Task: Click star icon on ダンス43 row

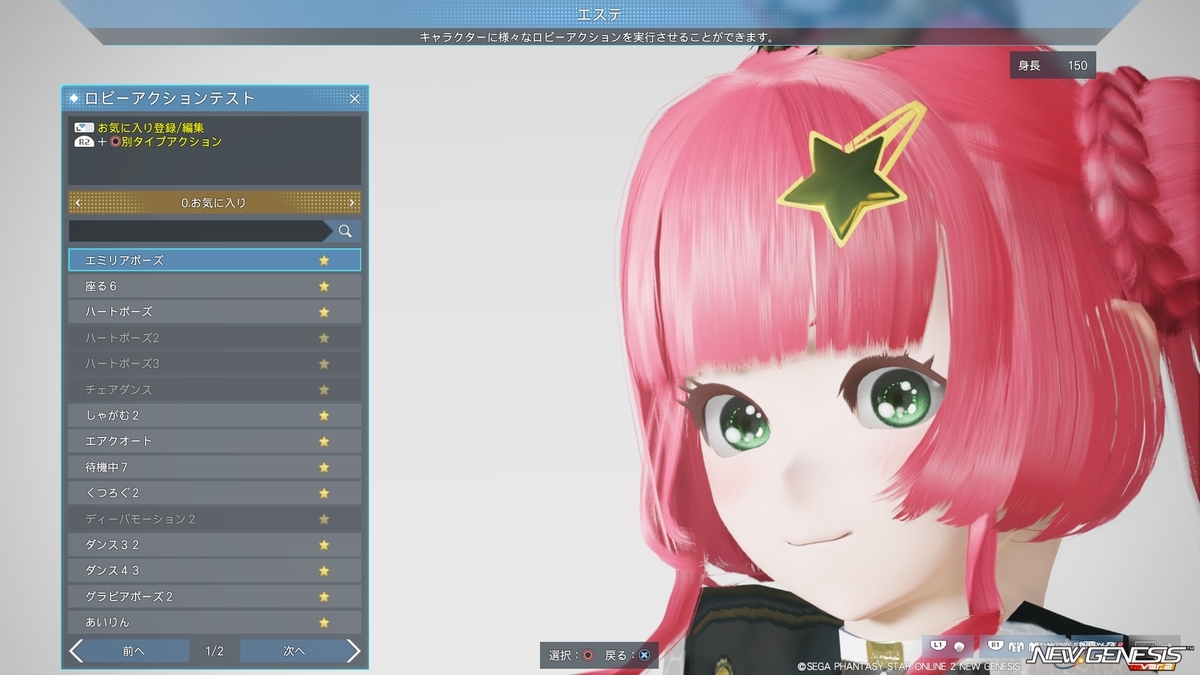Action: [324, 571]
